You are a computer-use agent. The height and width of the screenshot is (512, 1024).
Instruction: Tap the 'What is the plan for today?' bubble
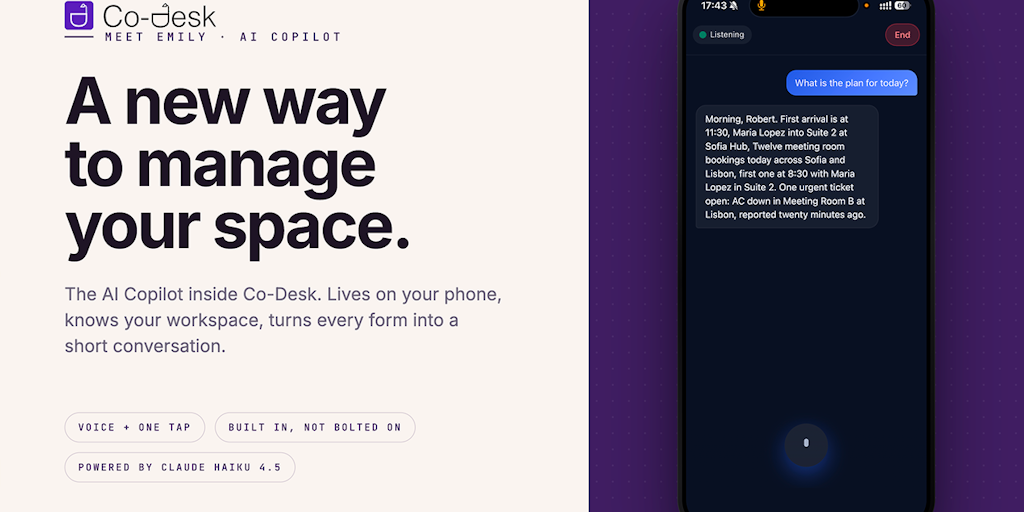[852, 83]
